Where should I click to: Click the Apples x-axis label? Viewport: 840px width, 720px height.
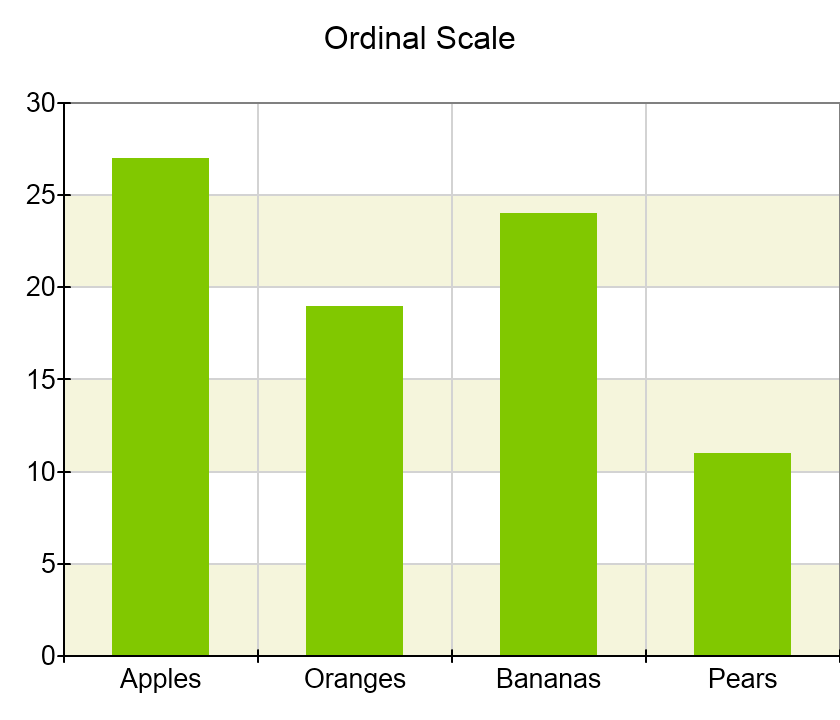(160, 679)
